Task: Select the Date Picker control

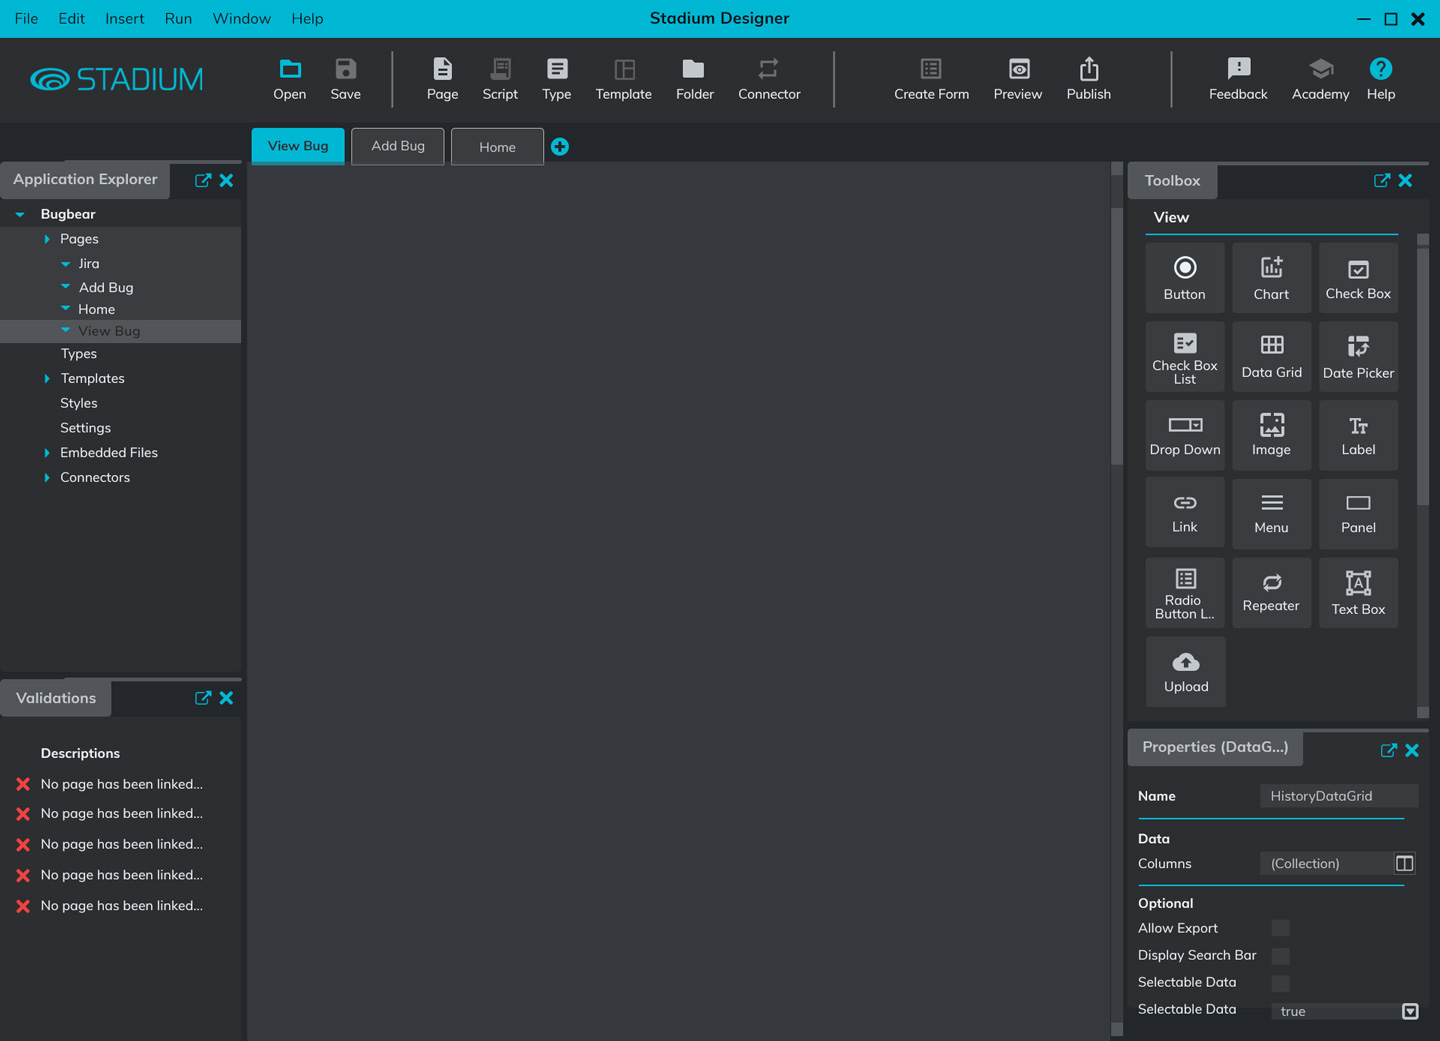Action: click(x=1358, y=356)
